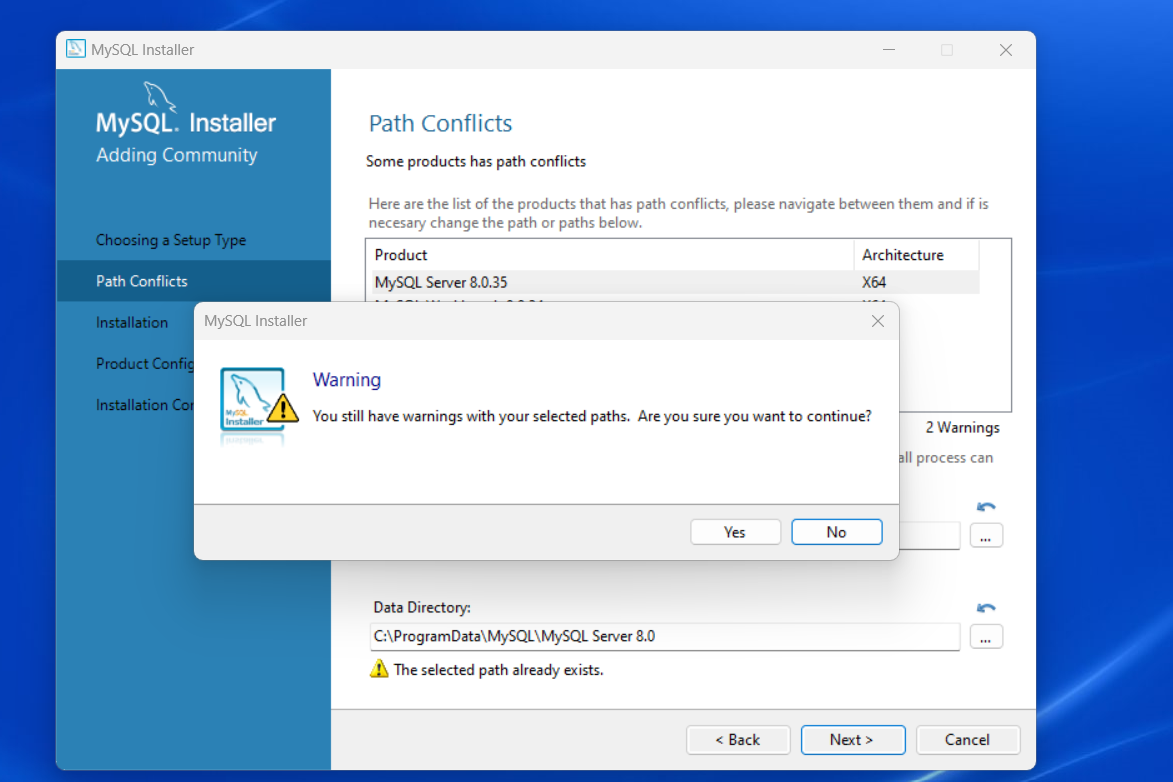
Task: Click the '2 Warnings' text
Action: tap(962, 428)
